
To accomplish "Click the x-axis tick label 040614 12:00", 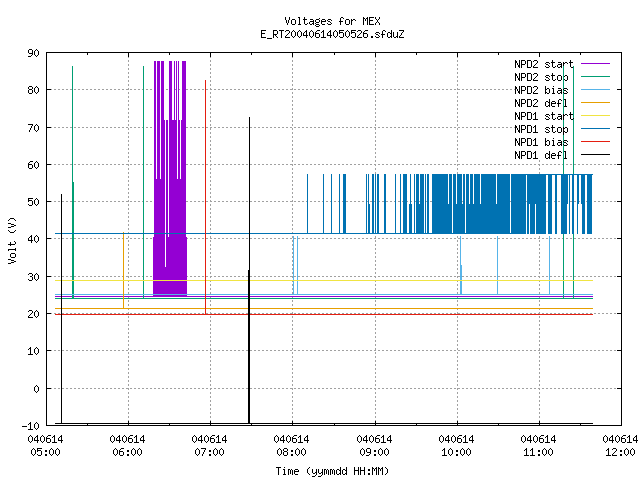I will pyautogui.click(x=620, y=446).
